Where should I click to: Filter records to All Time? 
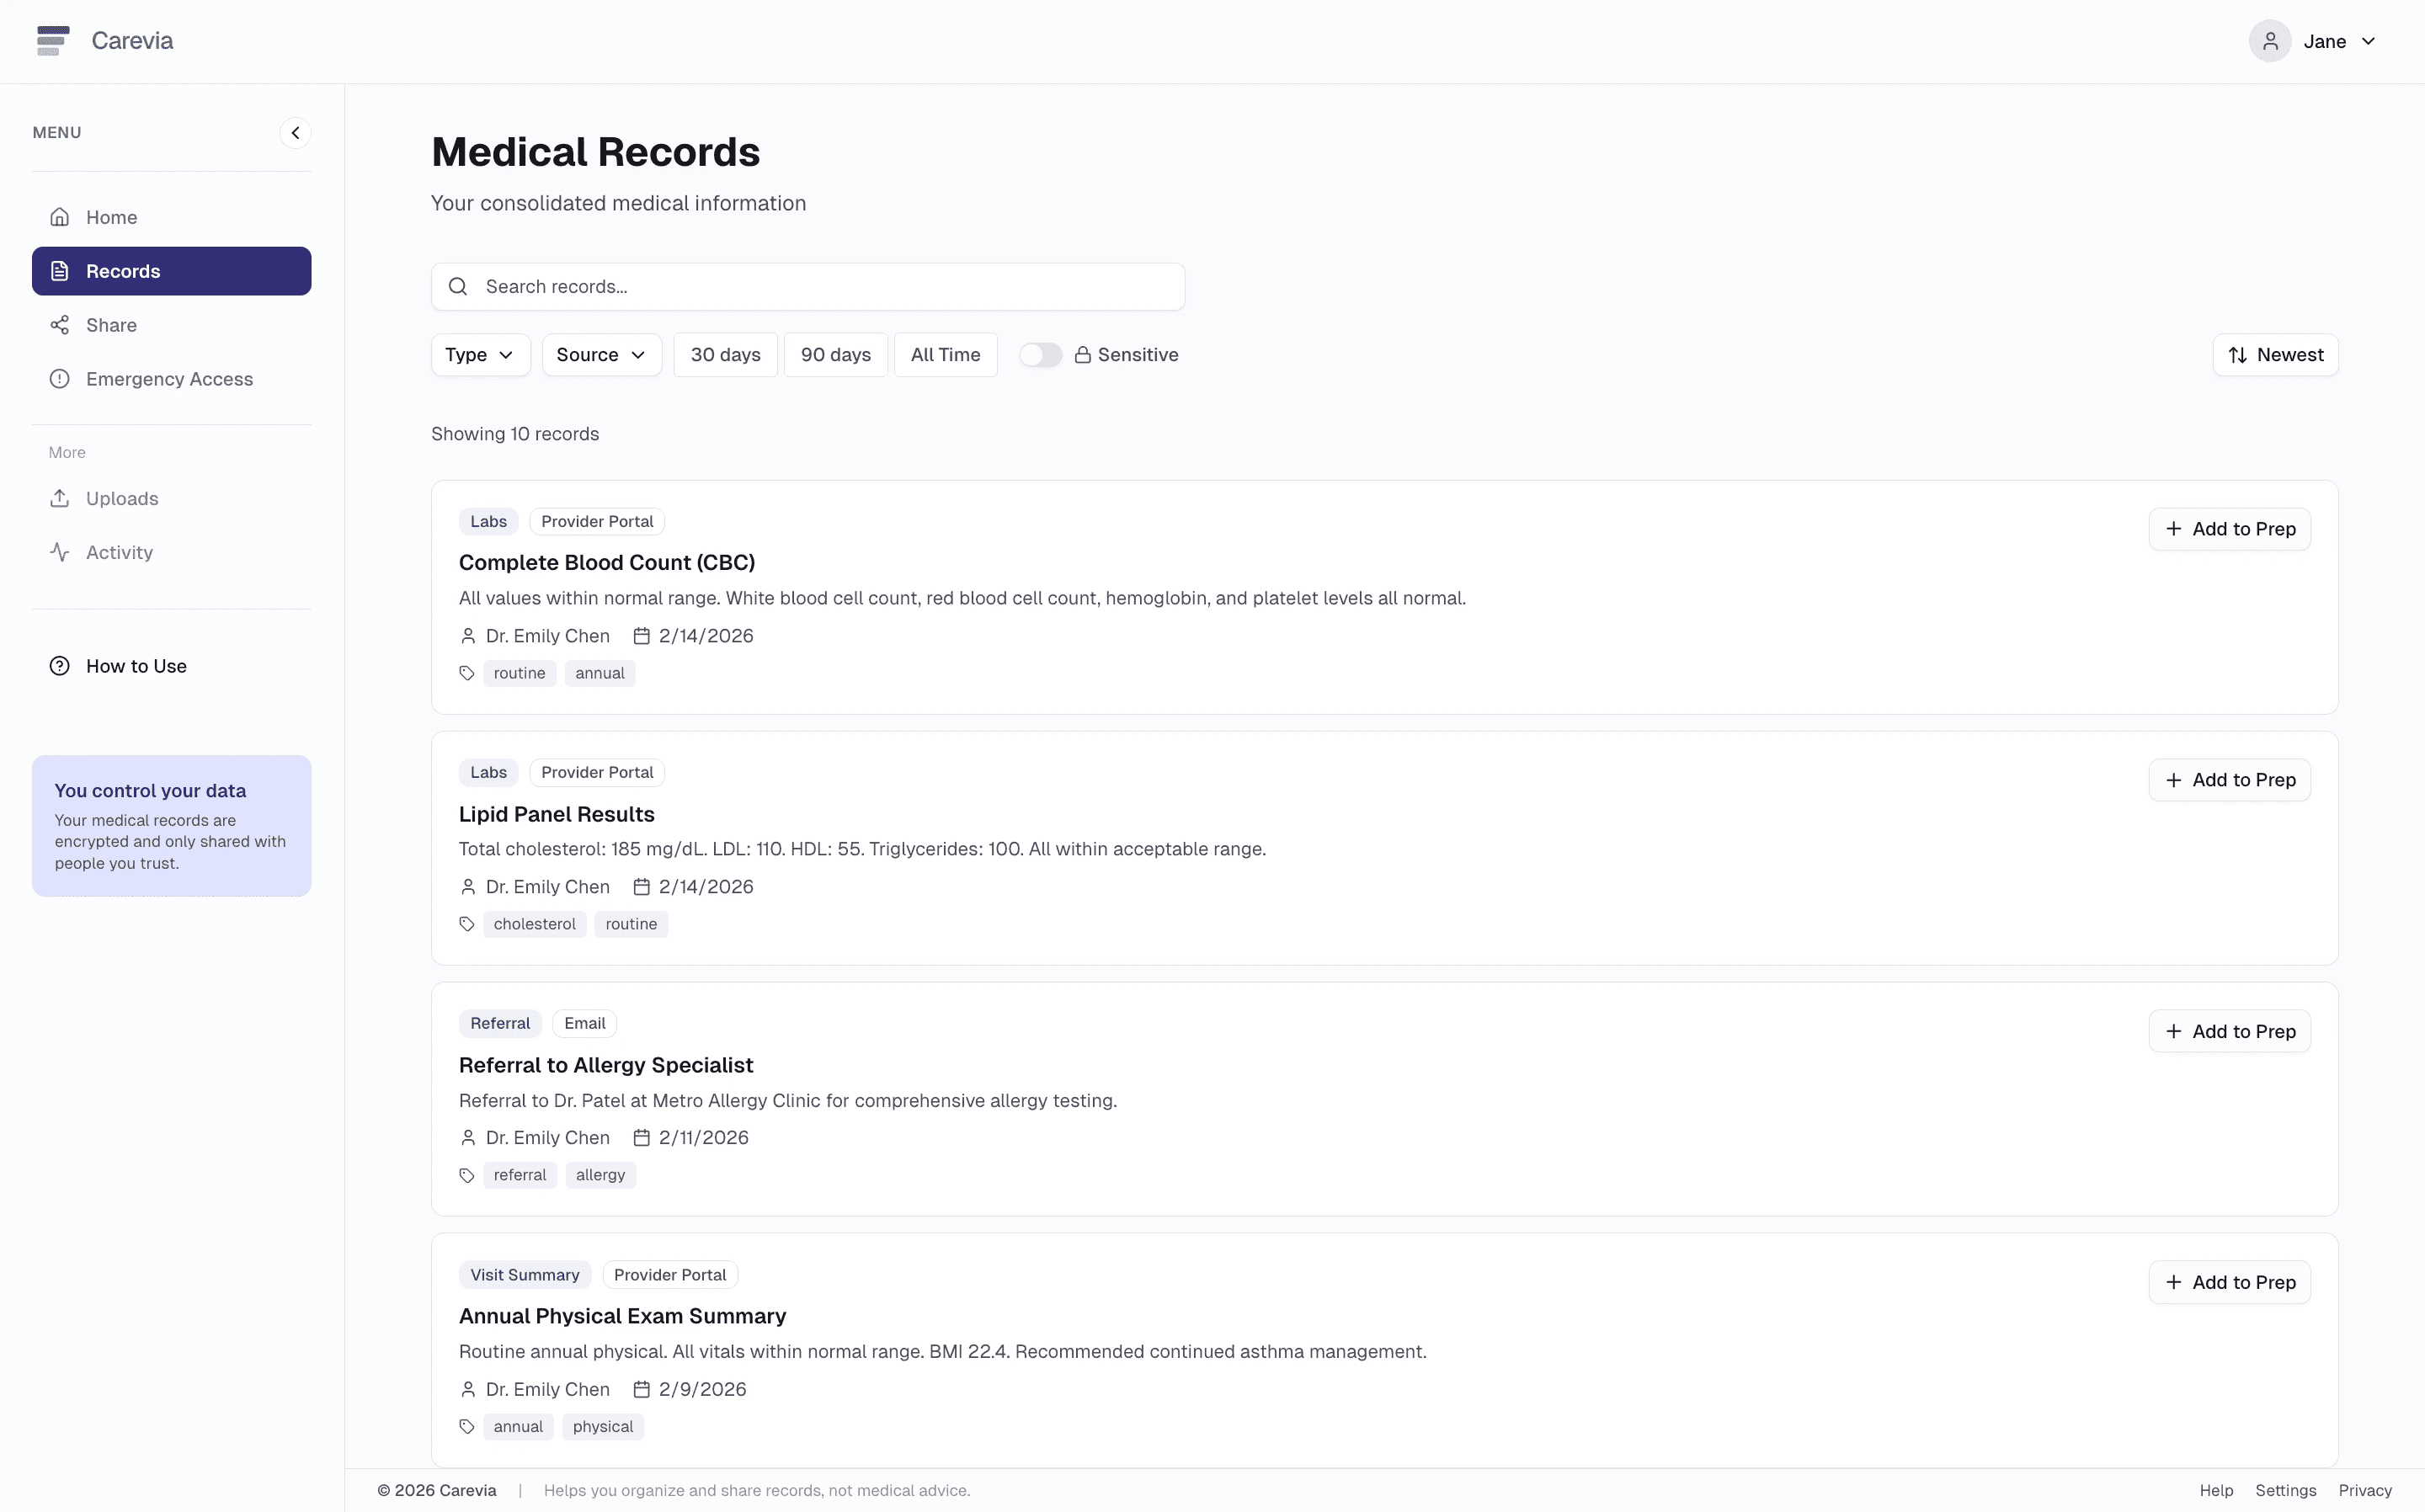pyautogui.click(x=945, y=355)
